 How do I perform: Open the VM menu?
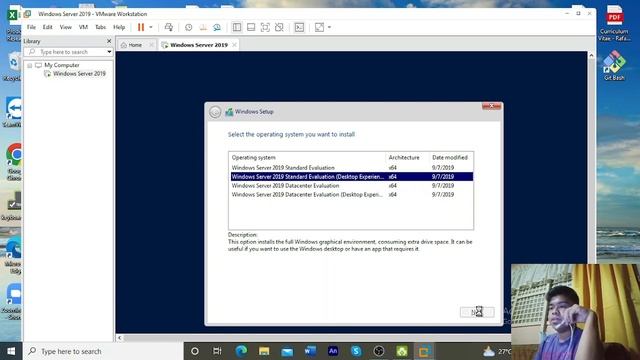[83, 27]
